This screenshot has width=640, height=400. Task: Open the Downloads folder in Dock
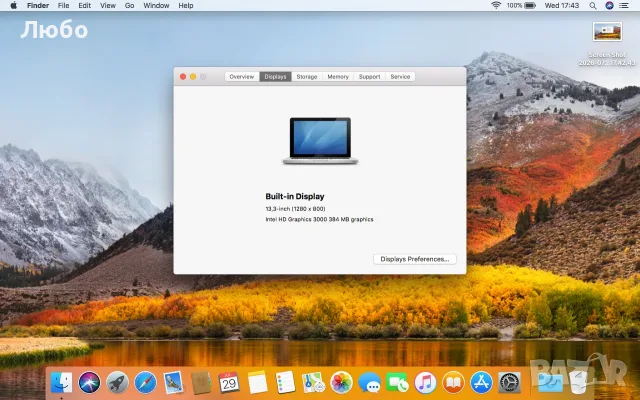coord(549,383)
